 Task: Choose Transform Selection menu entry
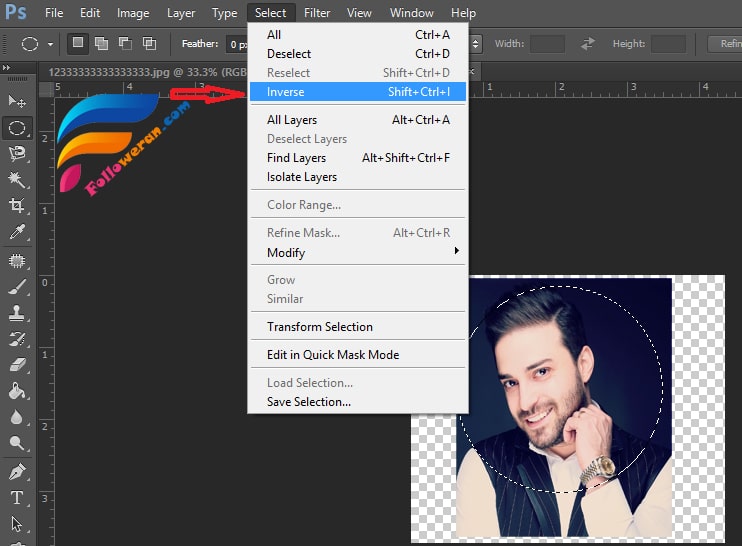pyautogui.click(x=320, y=327)
